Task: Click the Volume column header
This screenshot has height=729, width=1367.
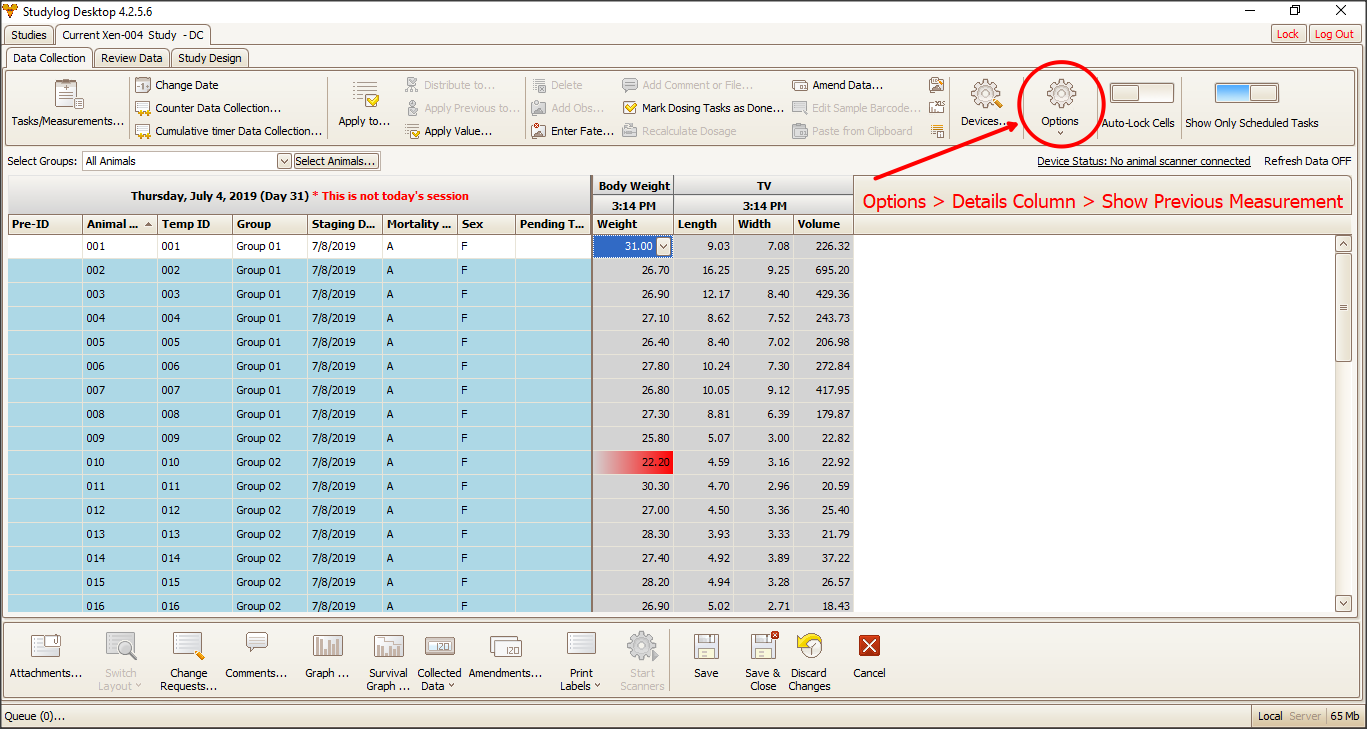Action: (824, 224)
